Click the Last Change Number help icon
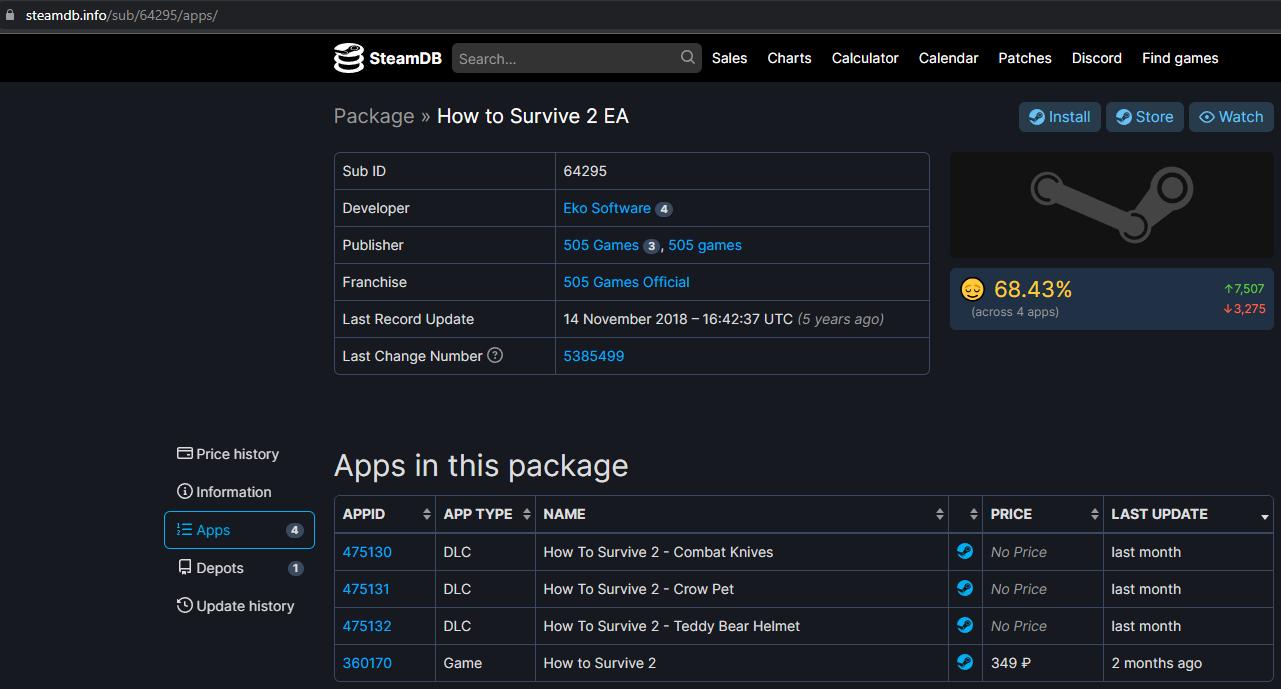Screen dimensions: 1281x689 (x=495, y=355)
